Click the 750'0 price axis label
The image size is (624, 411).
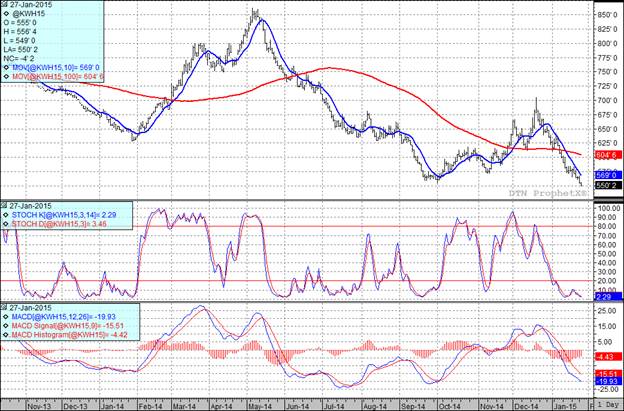pyautogui.click(x=608, y=72)
